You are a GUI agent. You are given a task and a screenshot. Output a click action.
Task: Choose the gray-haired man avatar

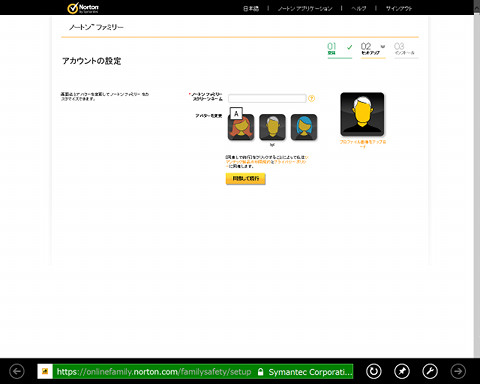(272, 127)
